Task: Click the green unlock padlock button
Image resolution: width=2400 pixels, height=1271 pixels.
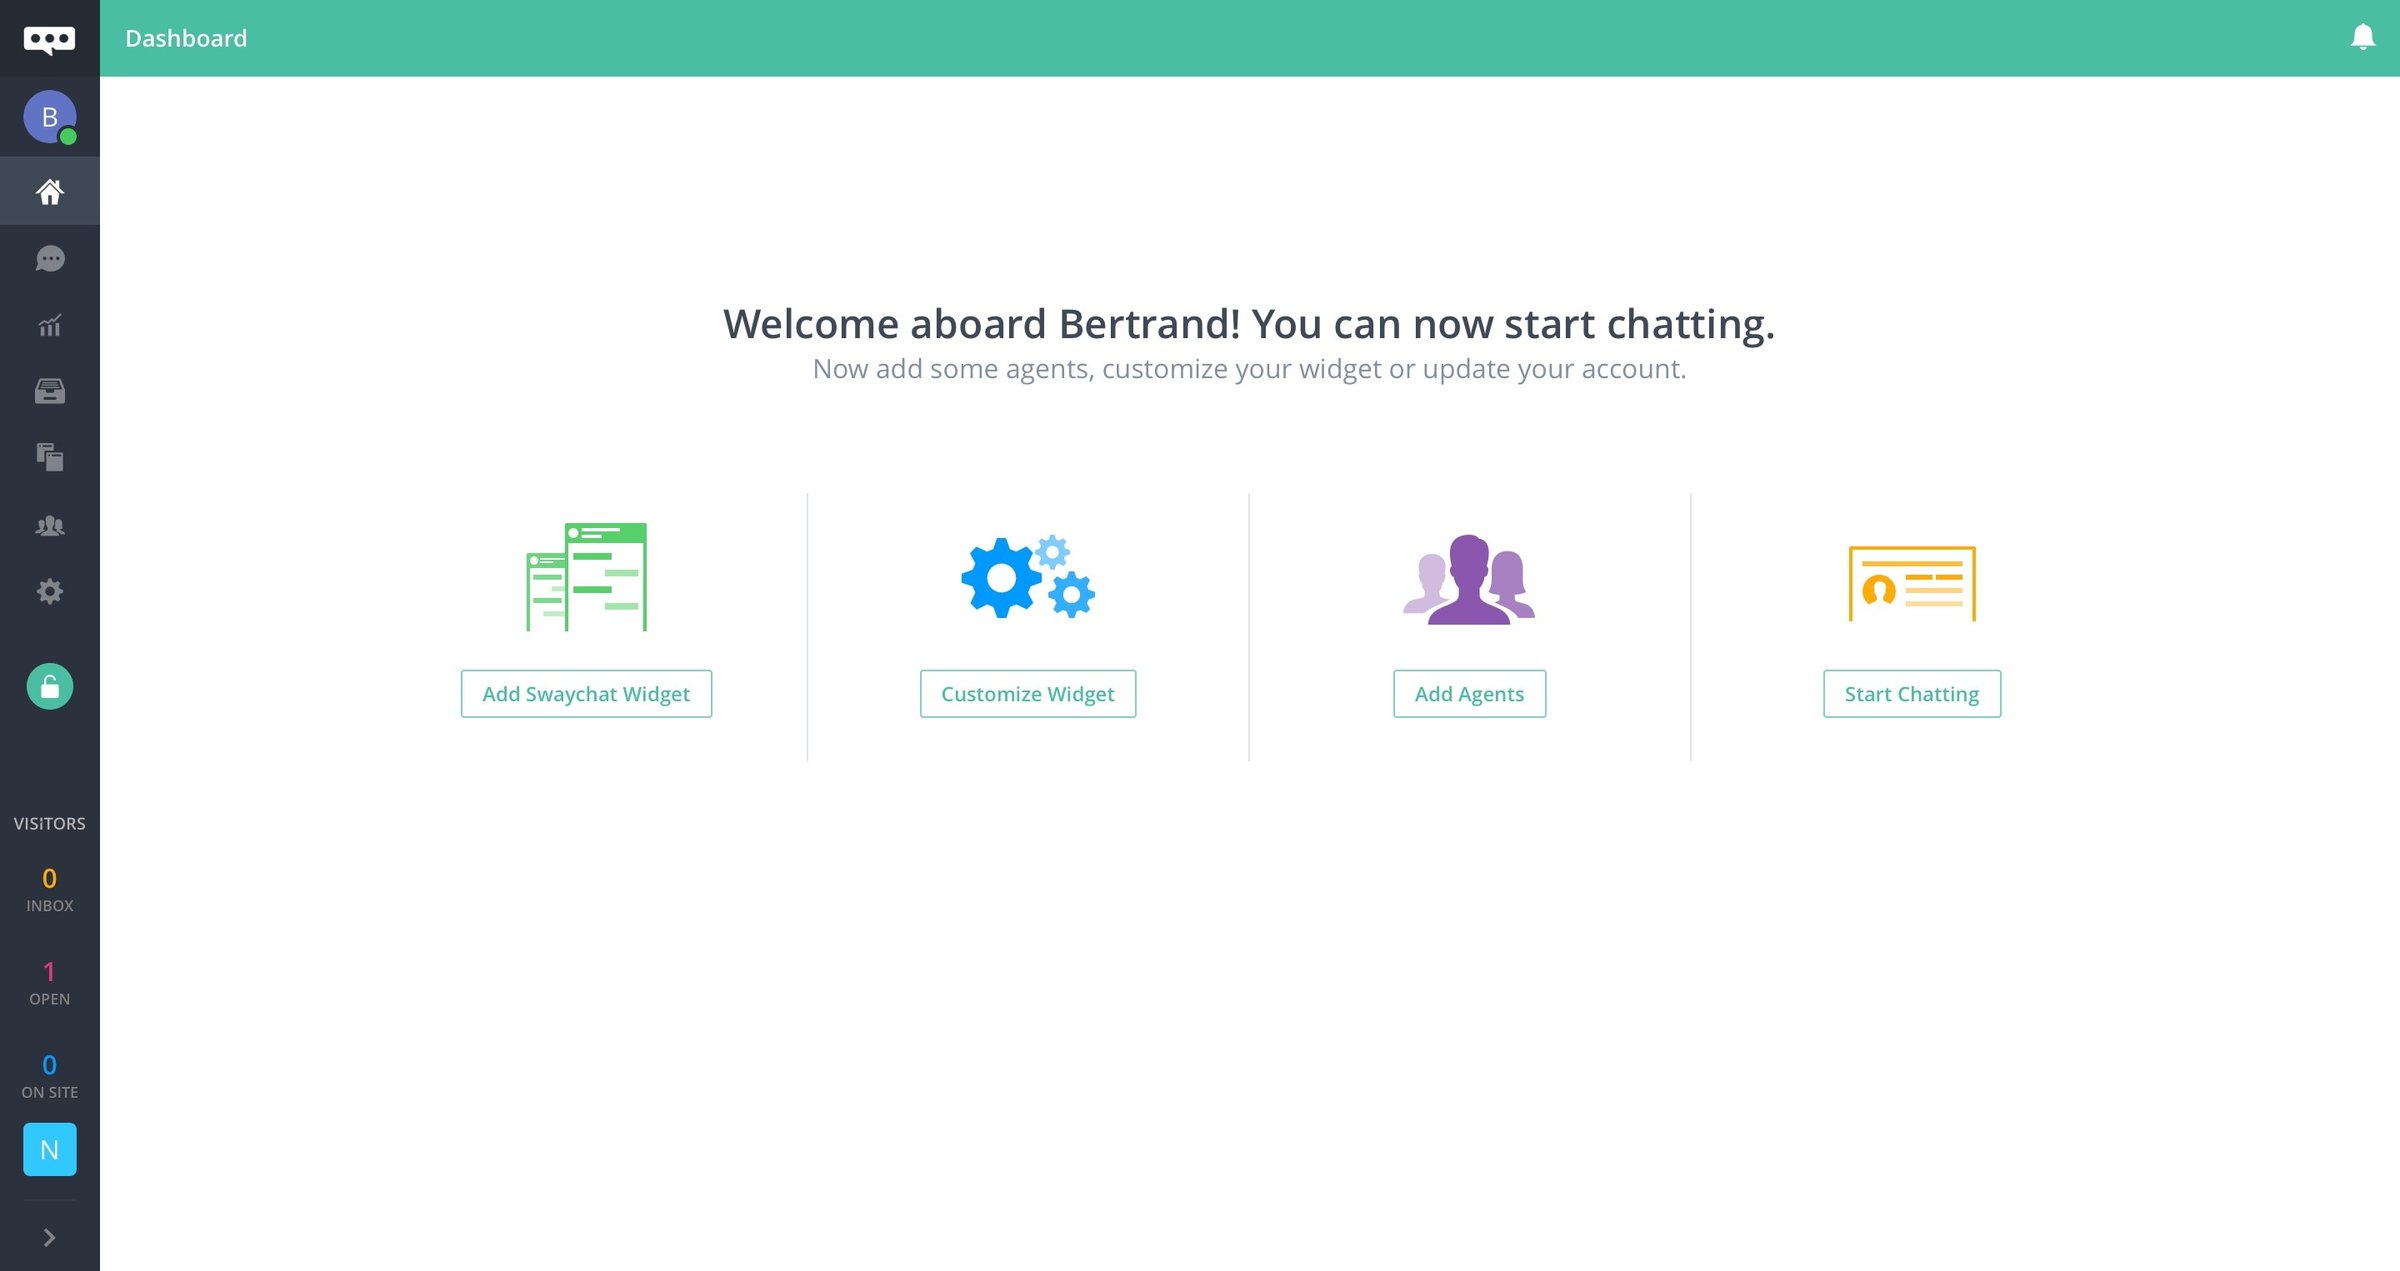Action: pos(49,686)
